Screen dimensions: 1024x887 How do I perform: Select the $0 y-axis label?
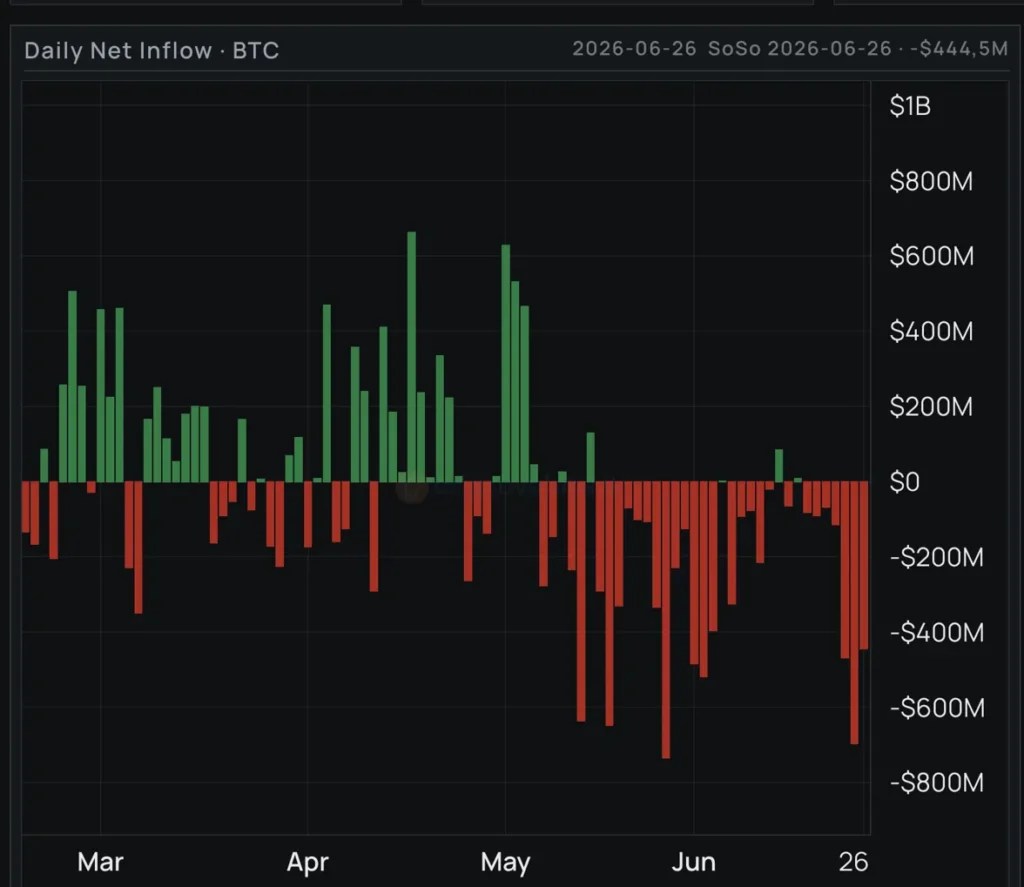click(904, 482)
